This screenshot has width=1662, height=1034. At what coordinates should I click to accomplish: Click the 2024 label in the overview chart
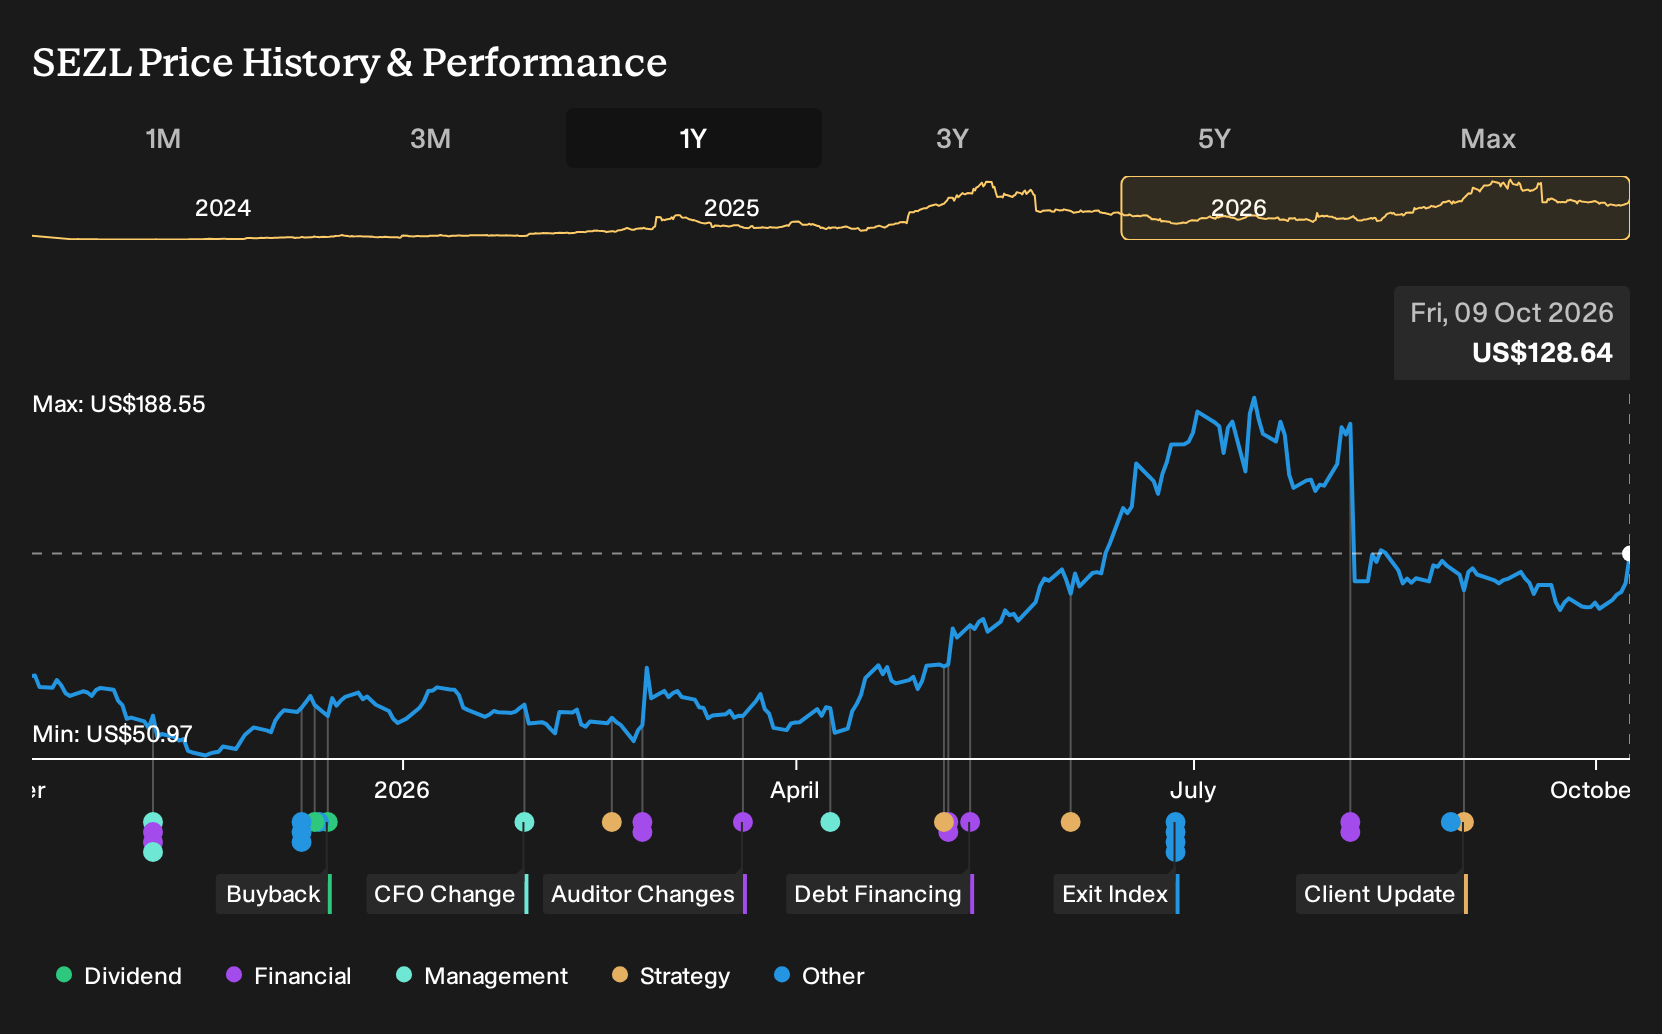click(x=222, y=208)
